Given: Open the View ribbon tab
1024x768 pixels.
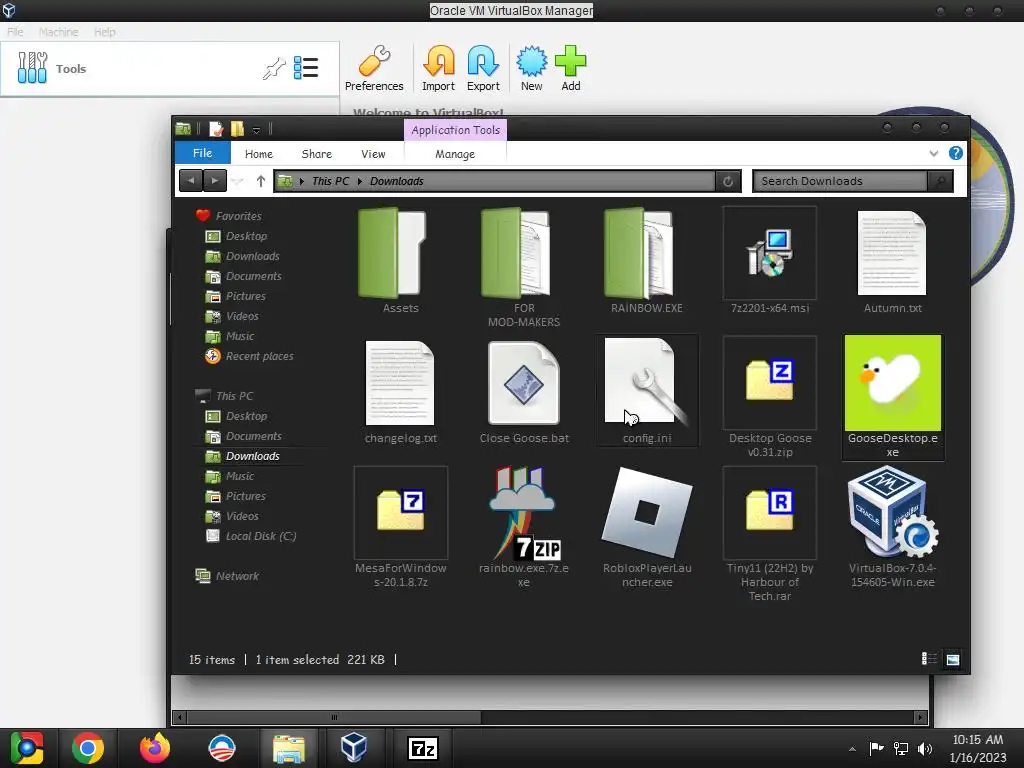Looking at the screenshot, I should coord(373,154).
